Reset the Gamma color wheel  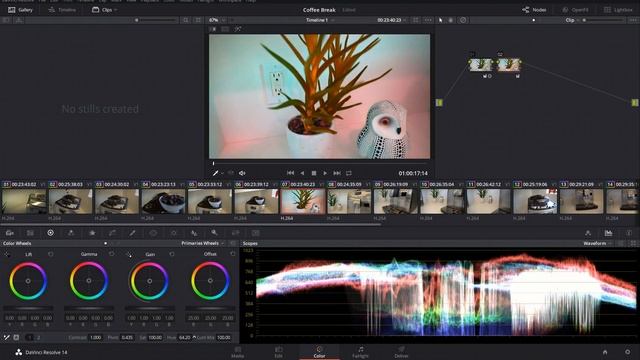[x=111, y=254]
